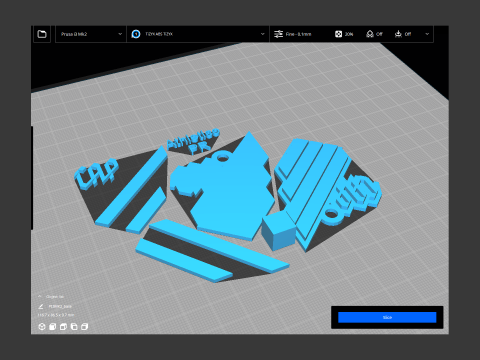Expand the material selector chevron
Image resolution: width=480 pixels, height=360 pixels.
262,34
